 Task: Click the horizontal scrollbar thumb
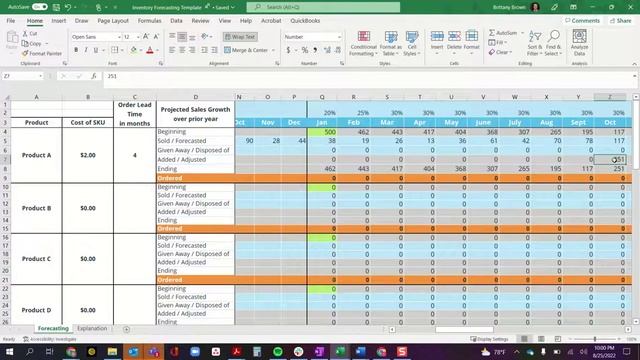point(464,329)
